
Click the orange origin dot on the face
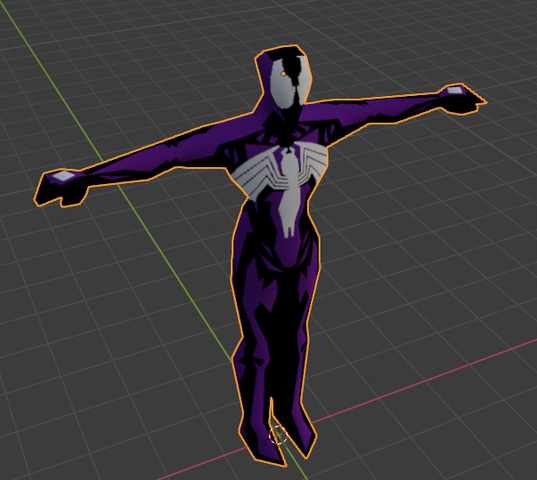[283, 74]
